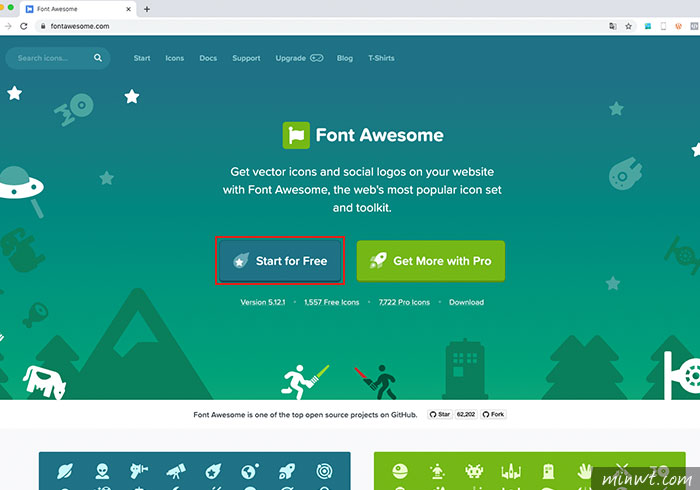Viewport: 700px width, 490px height.
Task: Bookmark this page with the star icon
Action: click(x=628, y=26)
